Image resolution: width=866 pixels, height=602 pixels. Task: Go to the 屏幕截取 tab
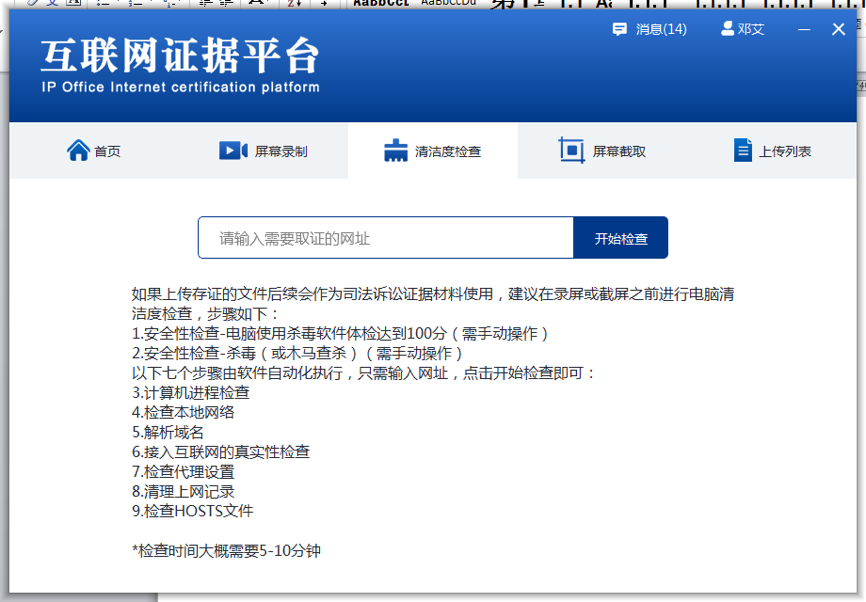click(619, 152)
